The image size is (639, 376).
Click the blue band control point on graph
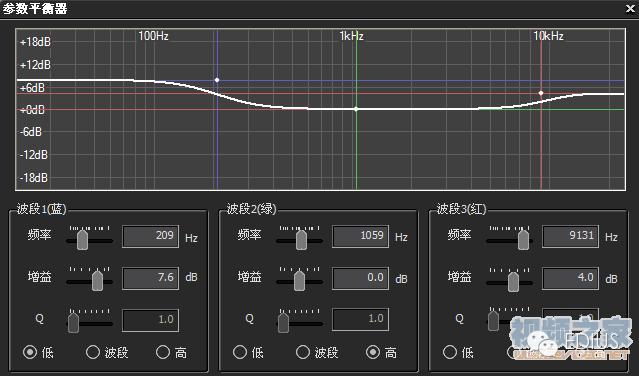click(217, 80)
